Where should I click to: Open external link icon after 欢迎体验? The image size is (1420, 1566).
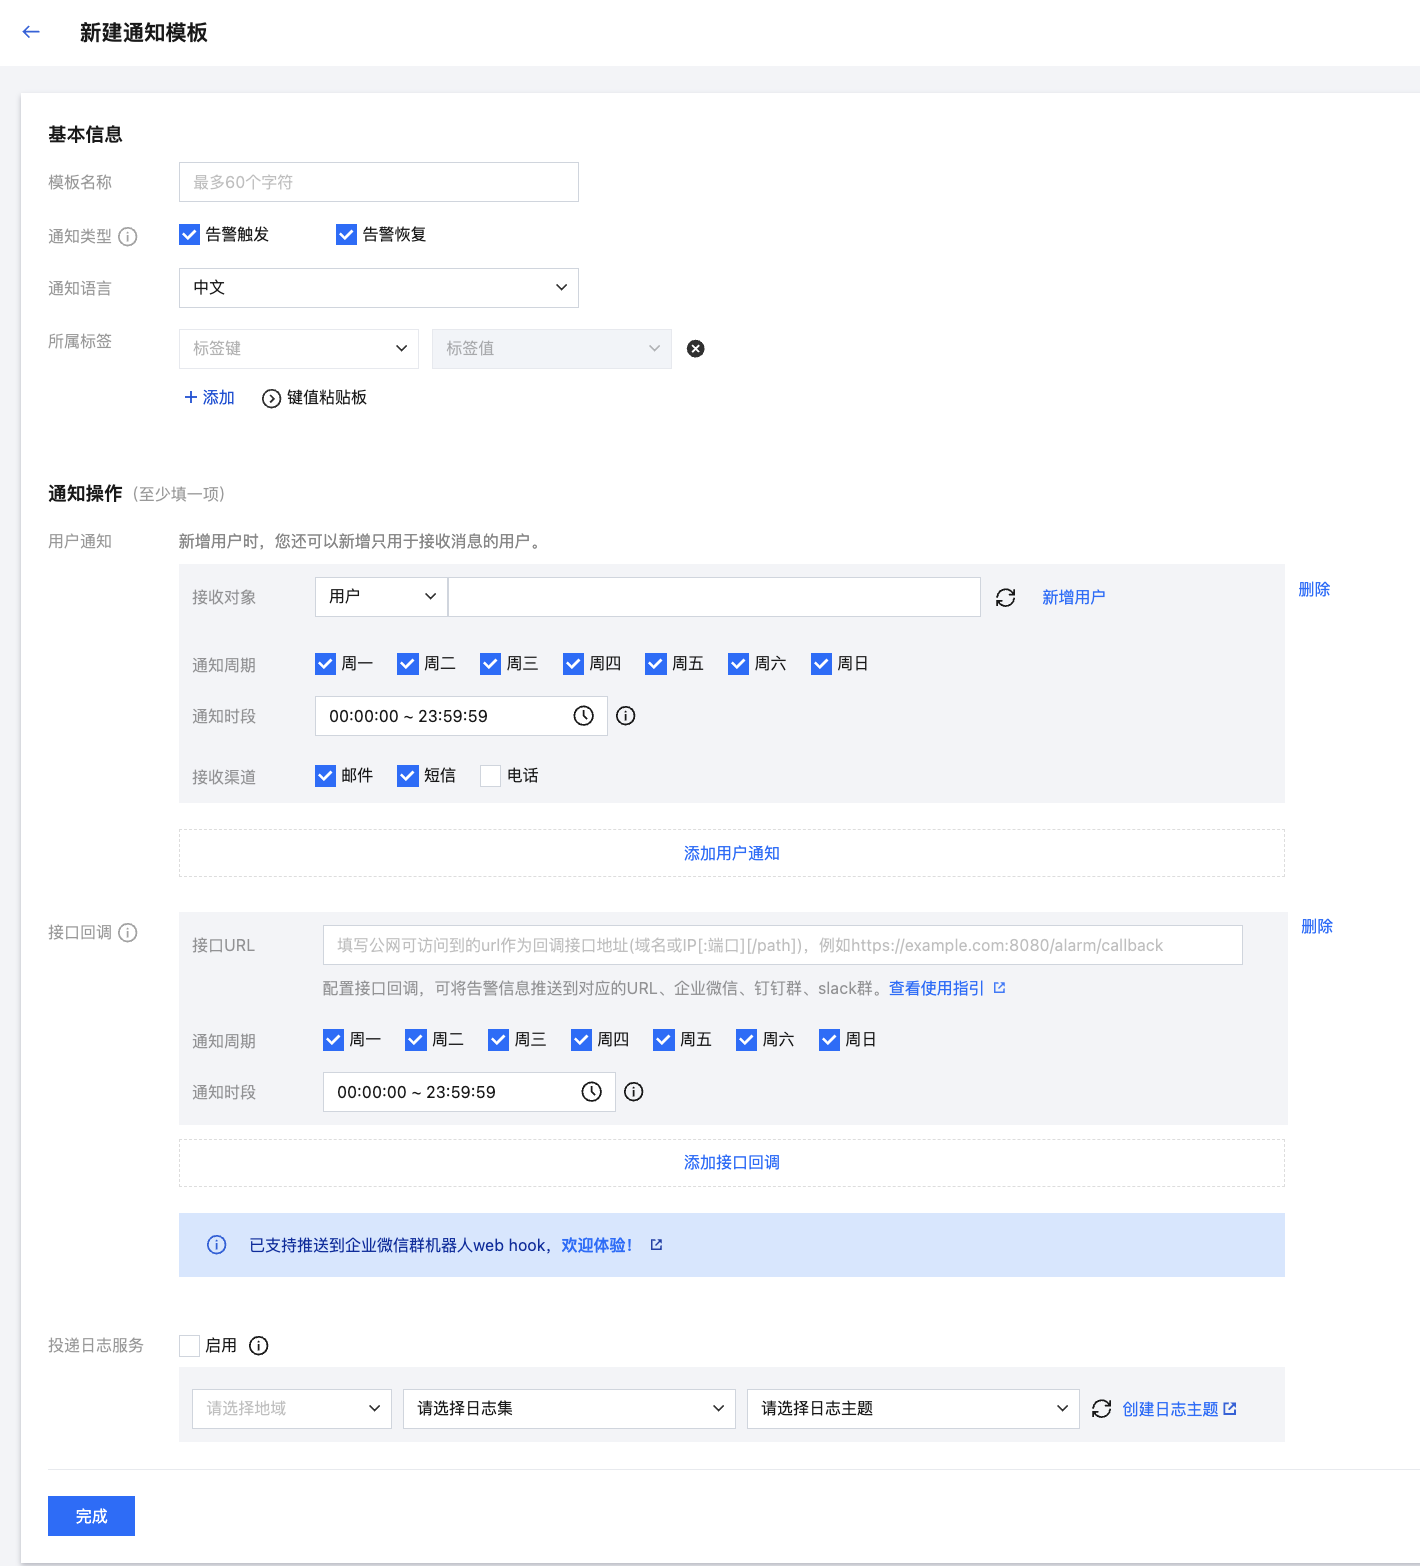tap(656, 1245)
